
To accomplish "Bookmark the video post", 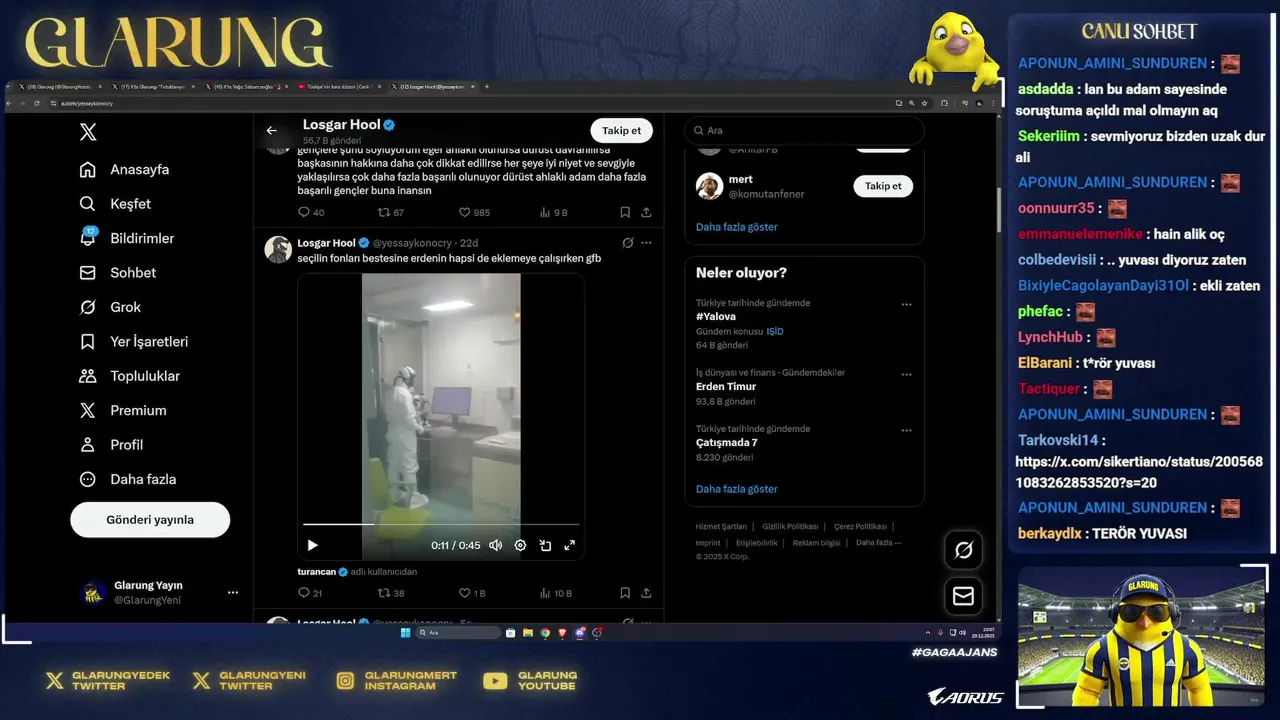I will tap(625, 593).
